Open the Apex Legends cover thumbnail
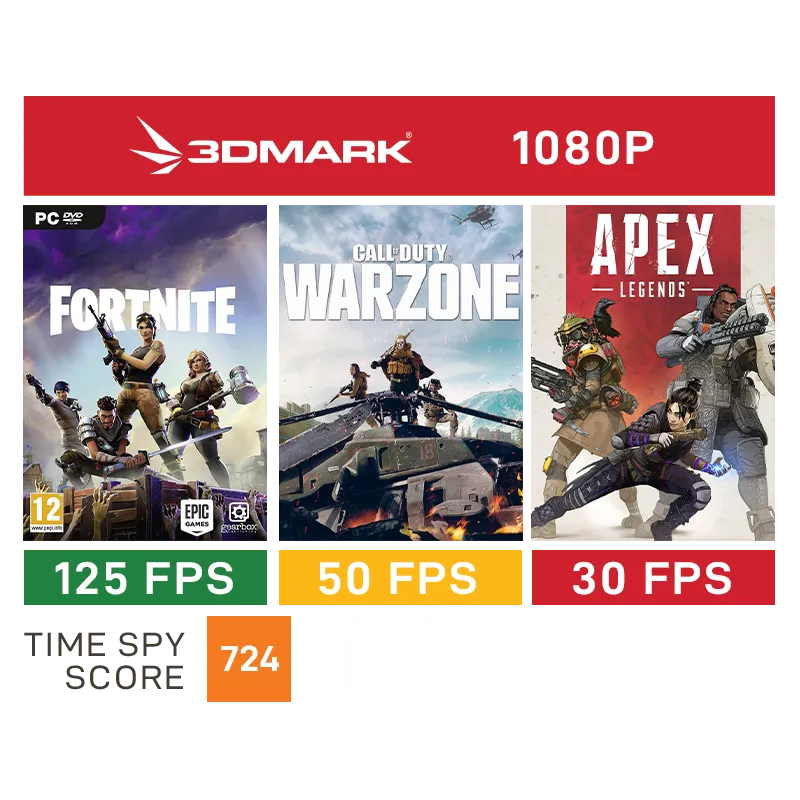 [653, 373]
